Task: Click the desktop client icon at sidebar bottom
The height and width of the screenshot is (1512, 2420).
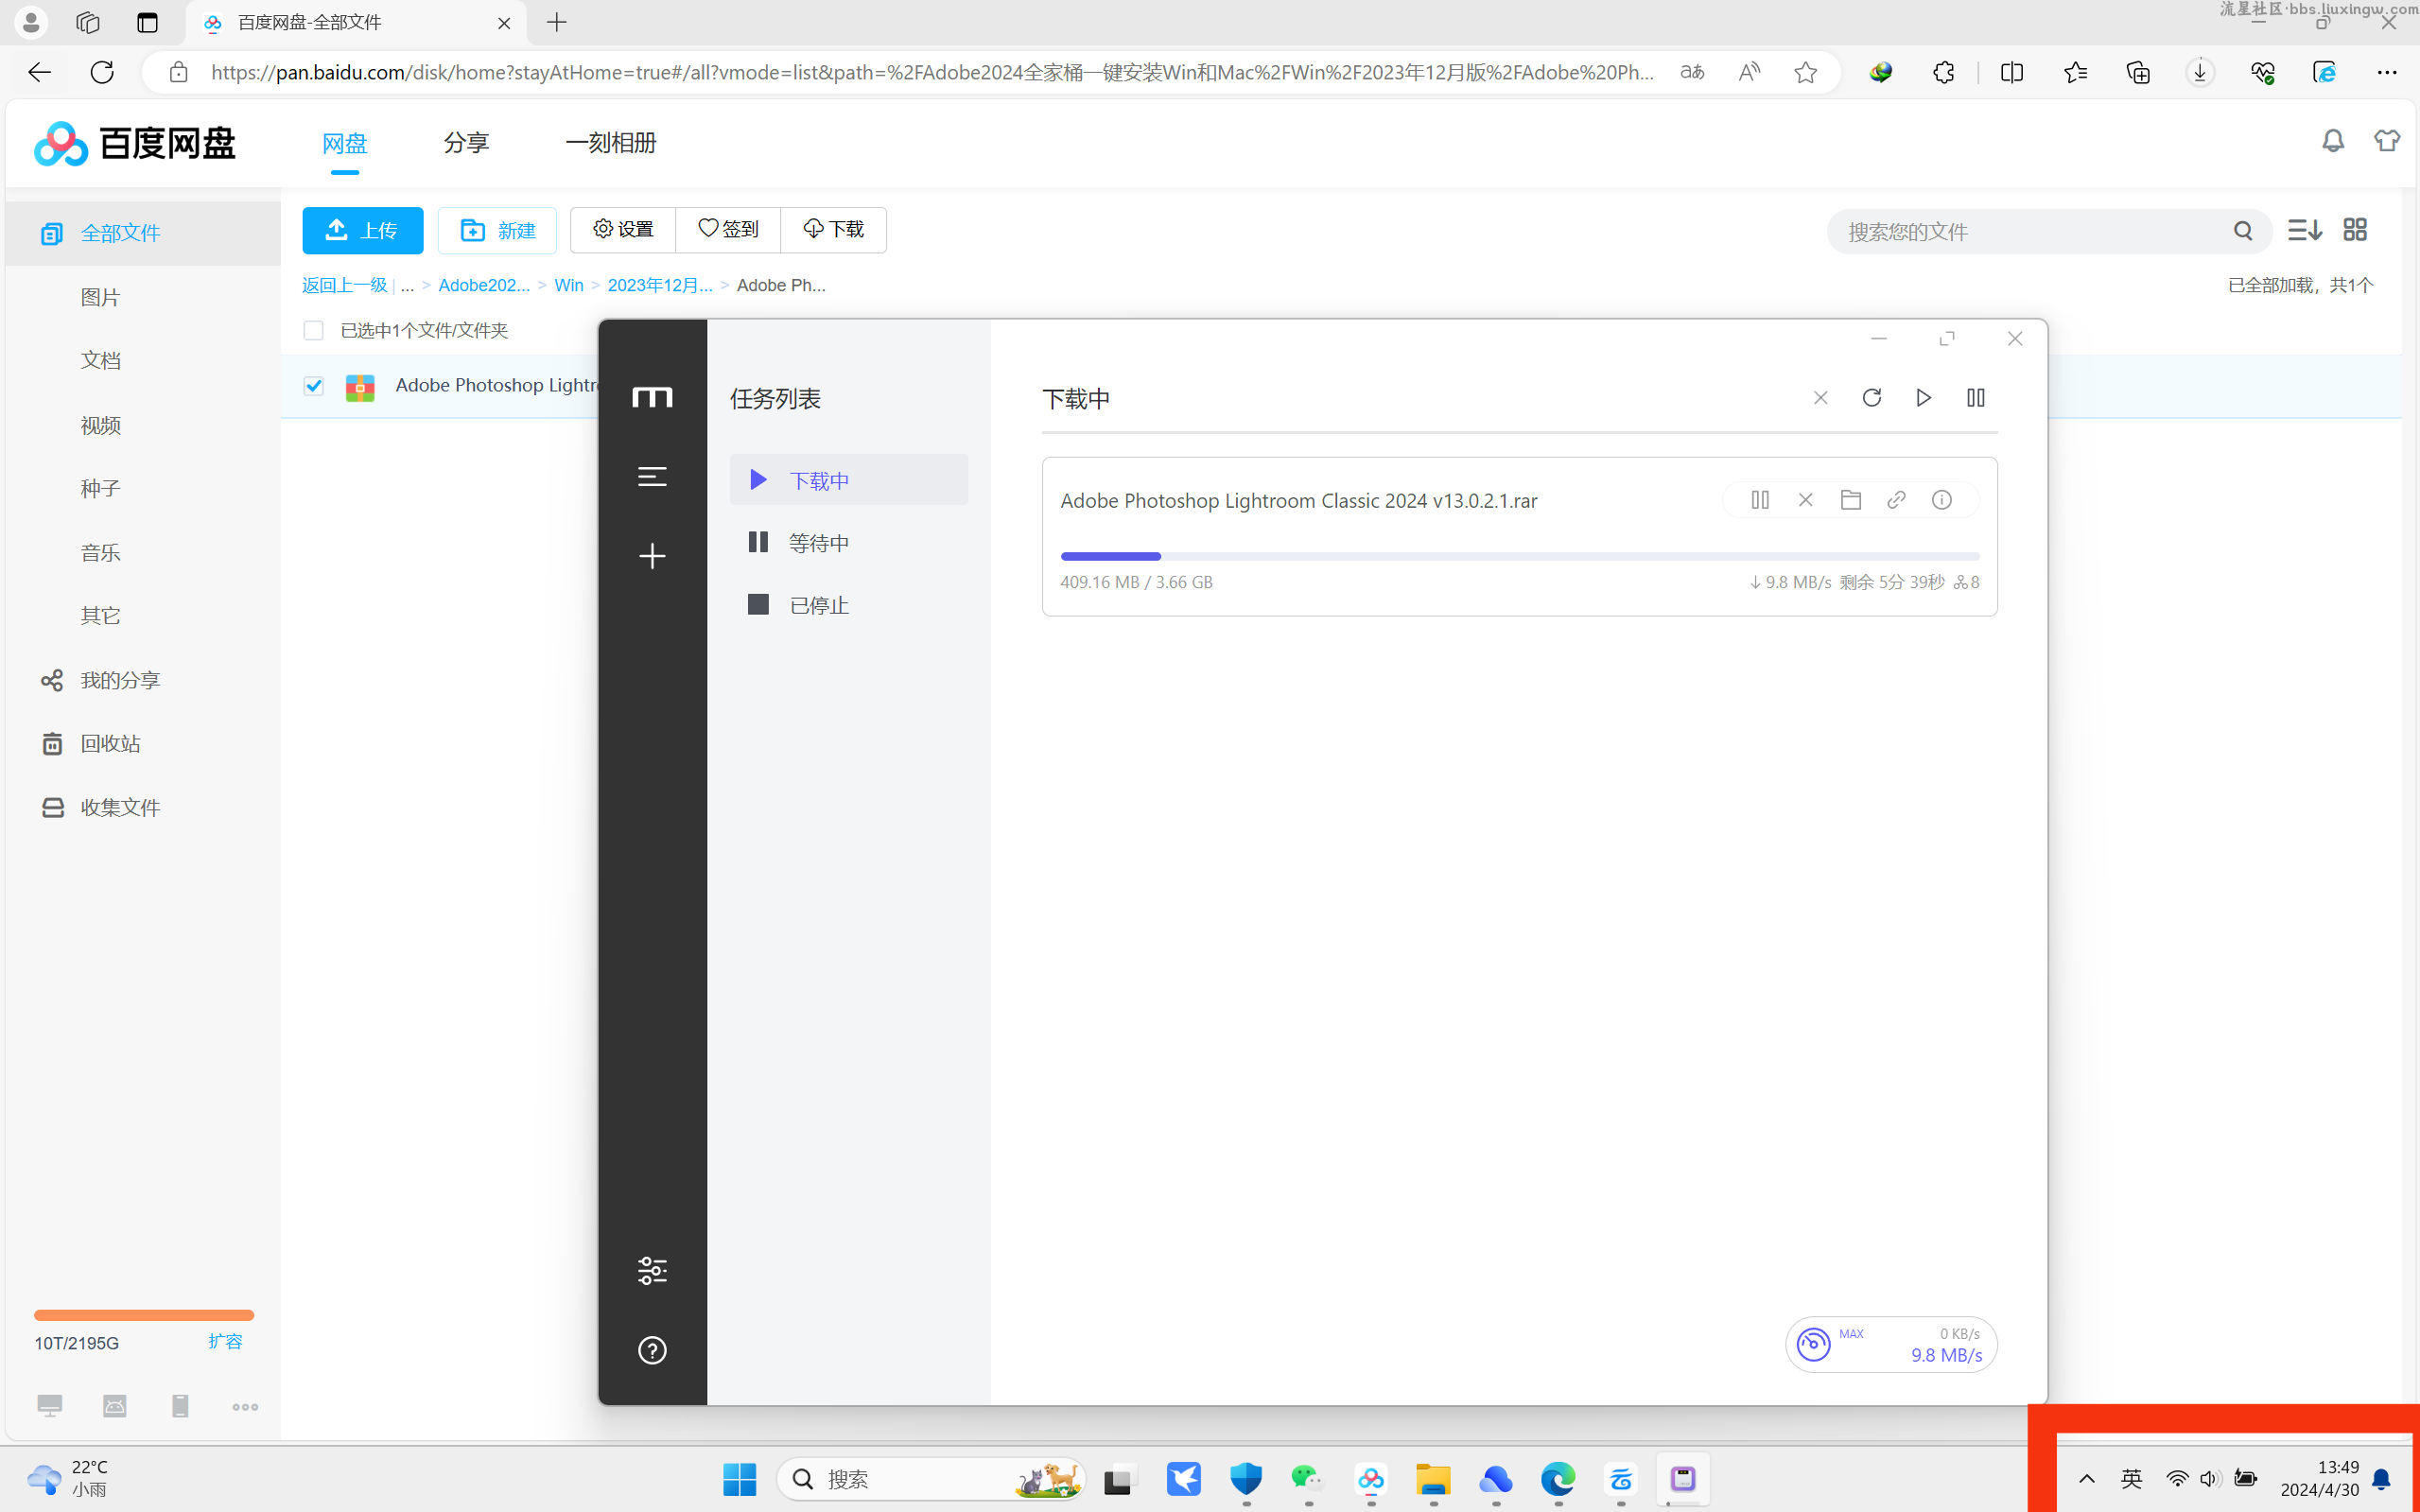Action: tap(49, 1405)
